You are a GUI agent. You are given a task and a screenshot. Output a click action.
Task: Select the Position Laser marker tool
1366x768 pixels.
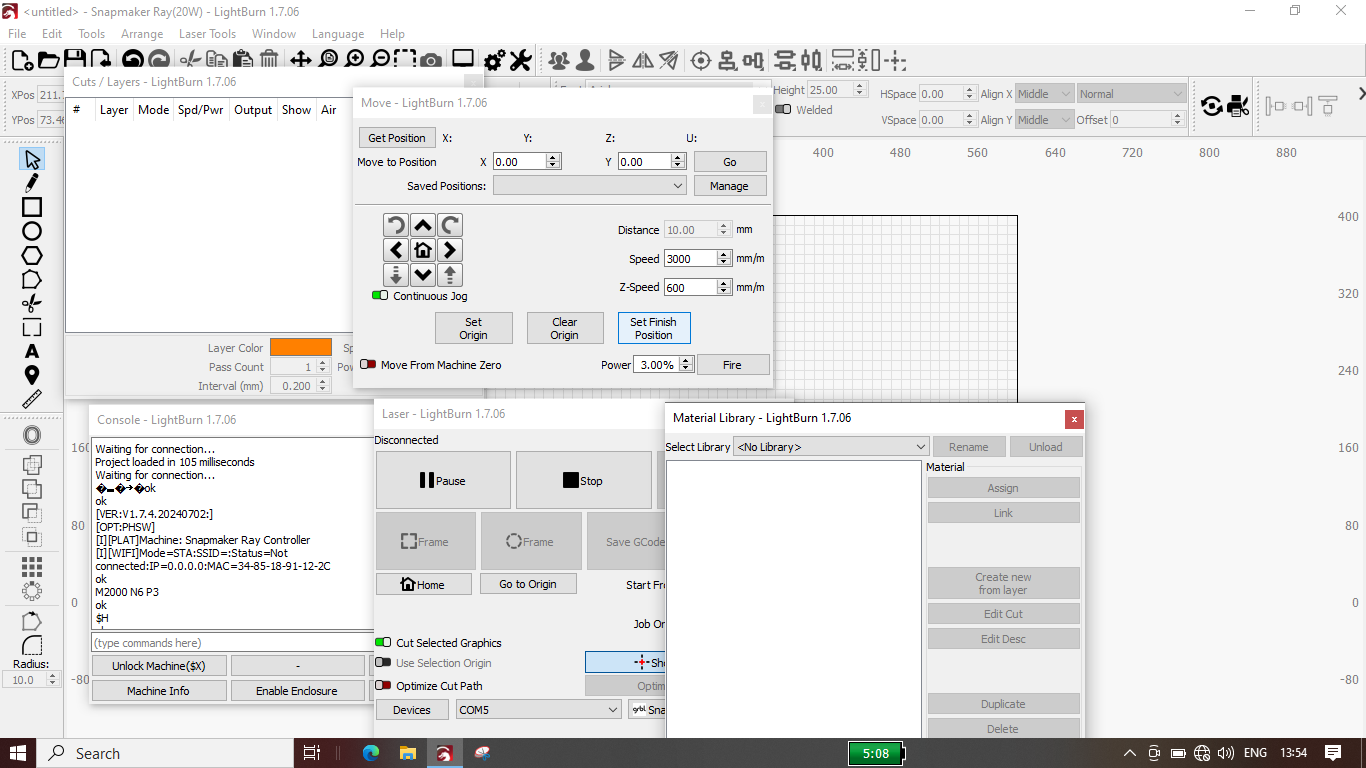[x=32, y=376]
